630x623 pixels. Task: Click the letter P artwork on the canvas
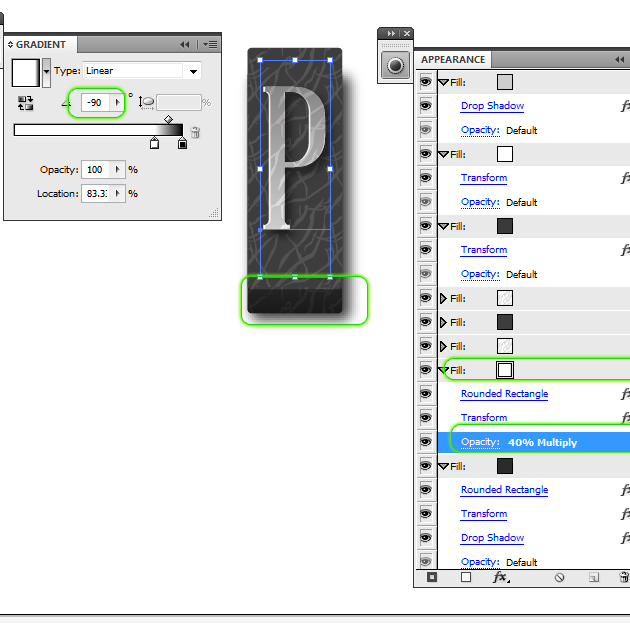[x=294, y=157]
